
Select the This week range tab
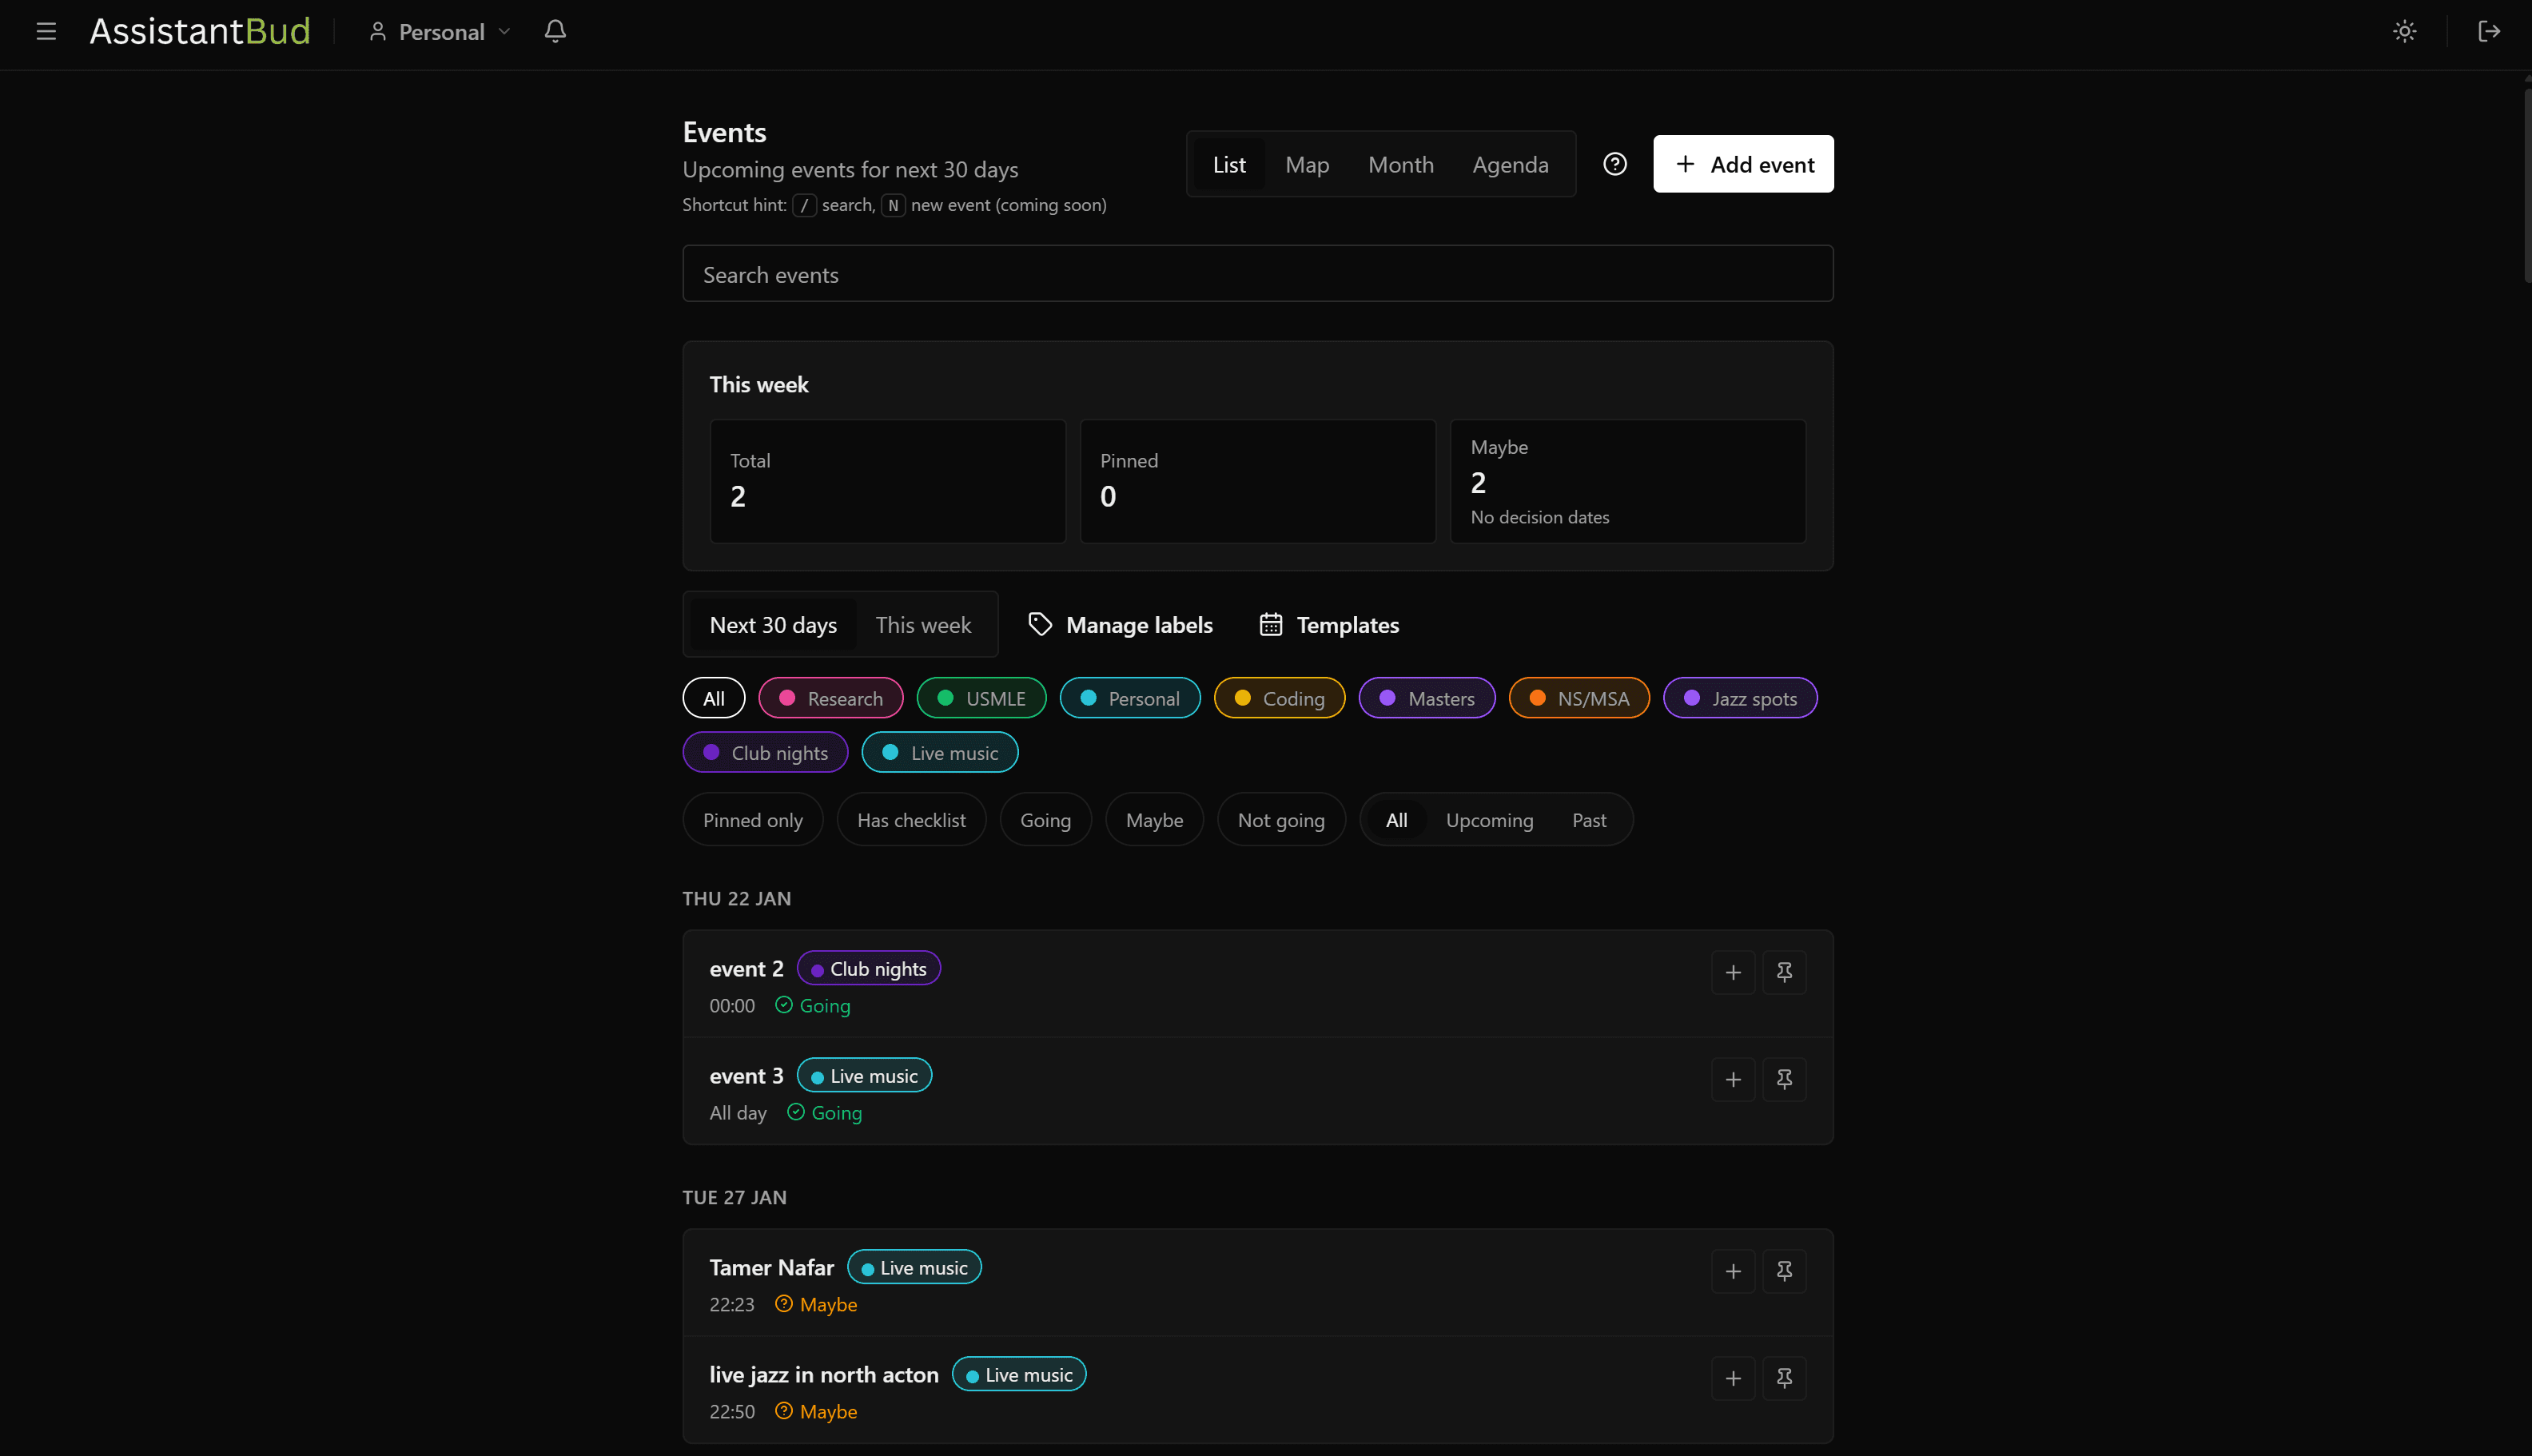923,625
